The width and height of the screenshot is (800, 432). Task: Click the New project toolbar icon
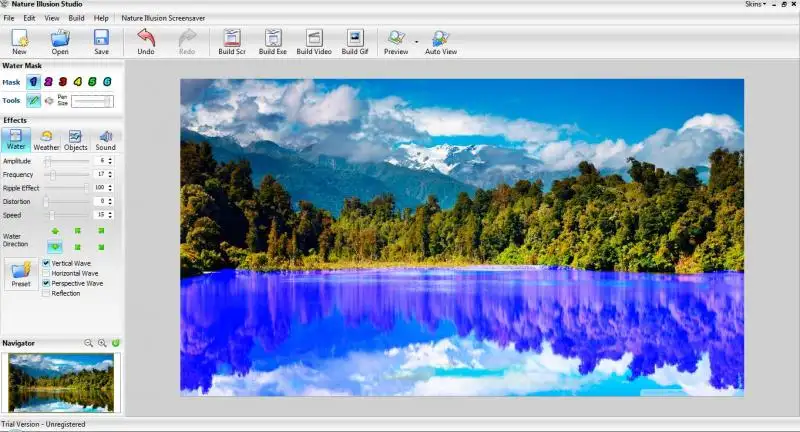(19, 41)
